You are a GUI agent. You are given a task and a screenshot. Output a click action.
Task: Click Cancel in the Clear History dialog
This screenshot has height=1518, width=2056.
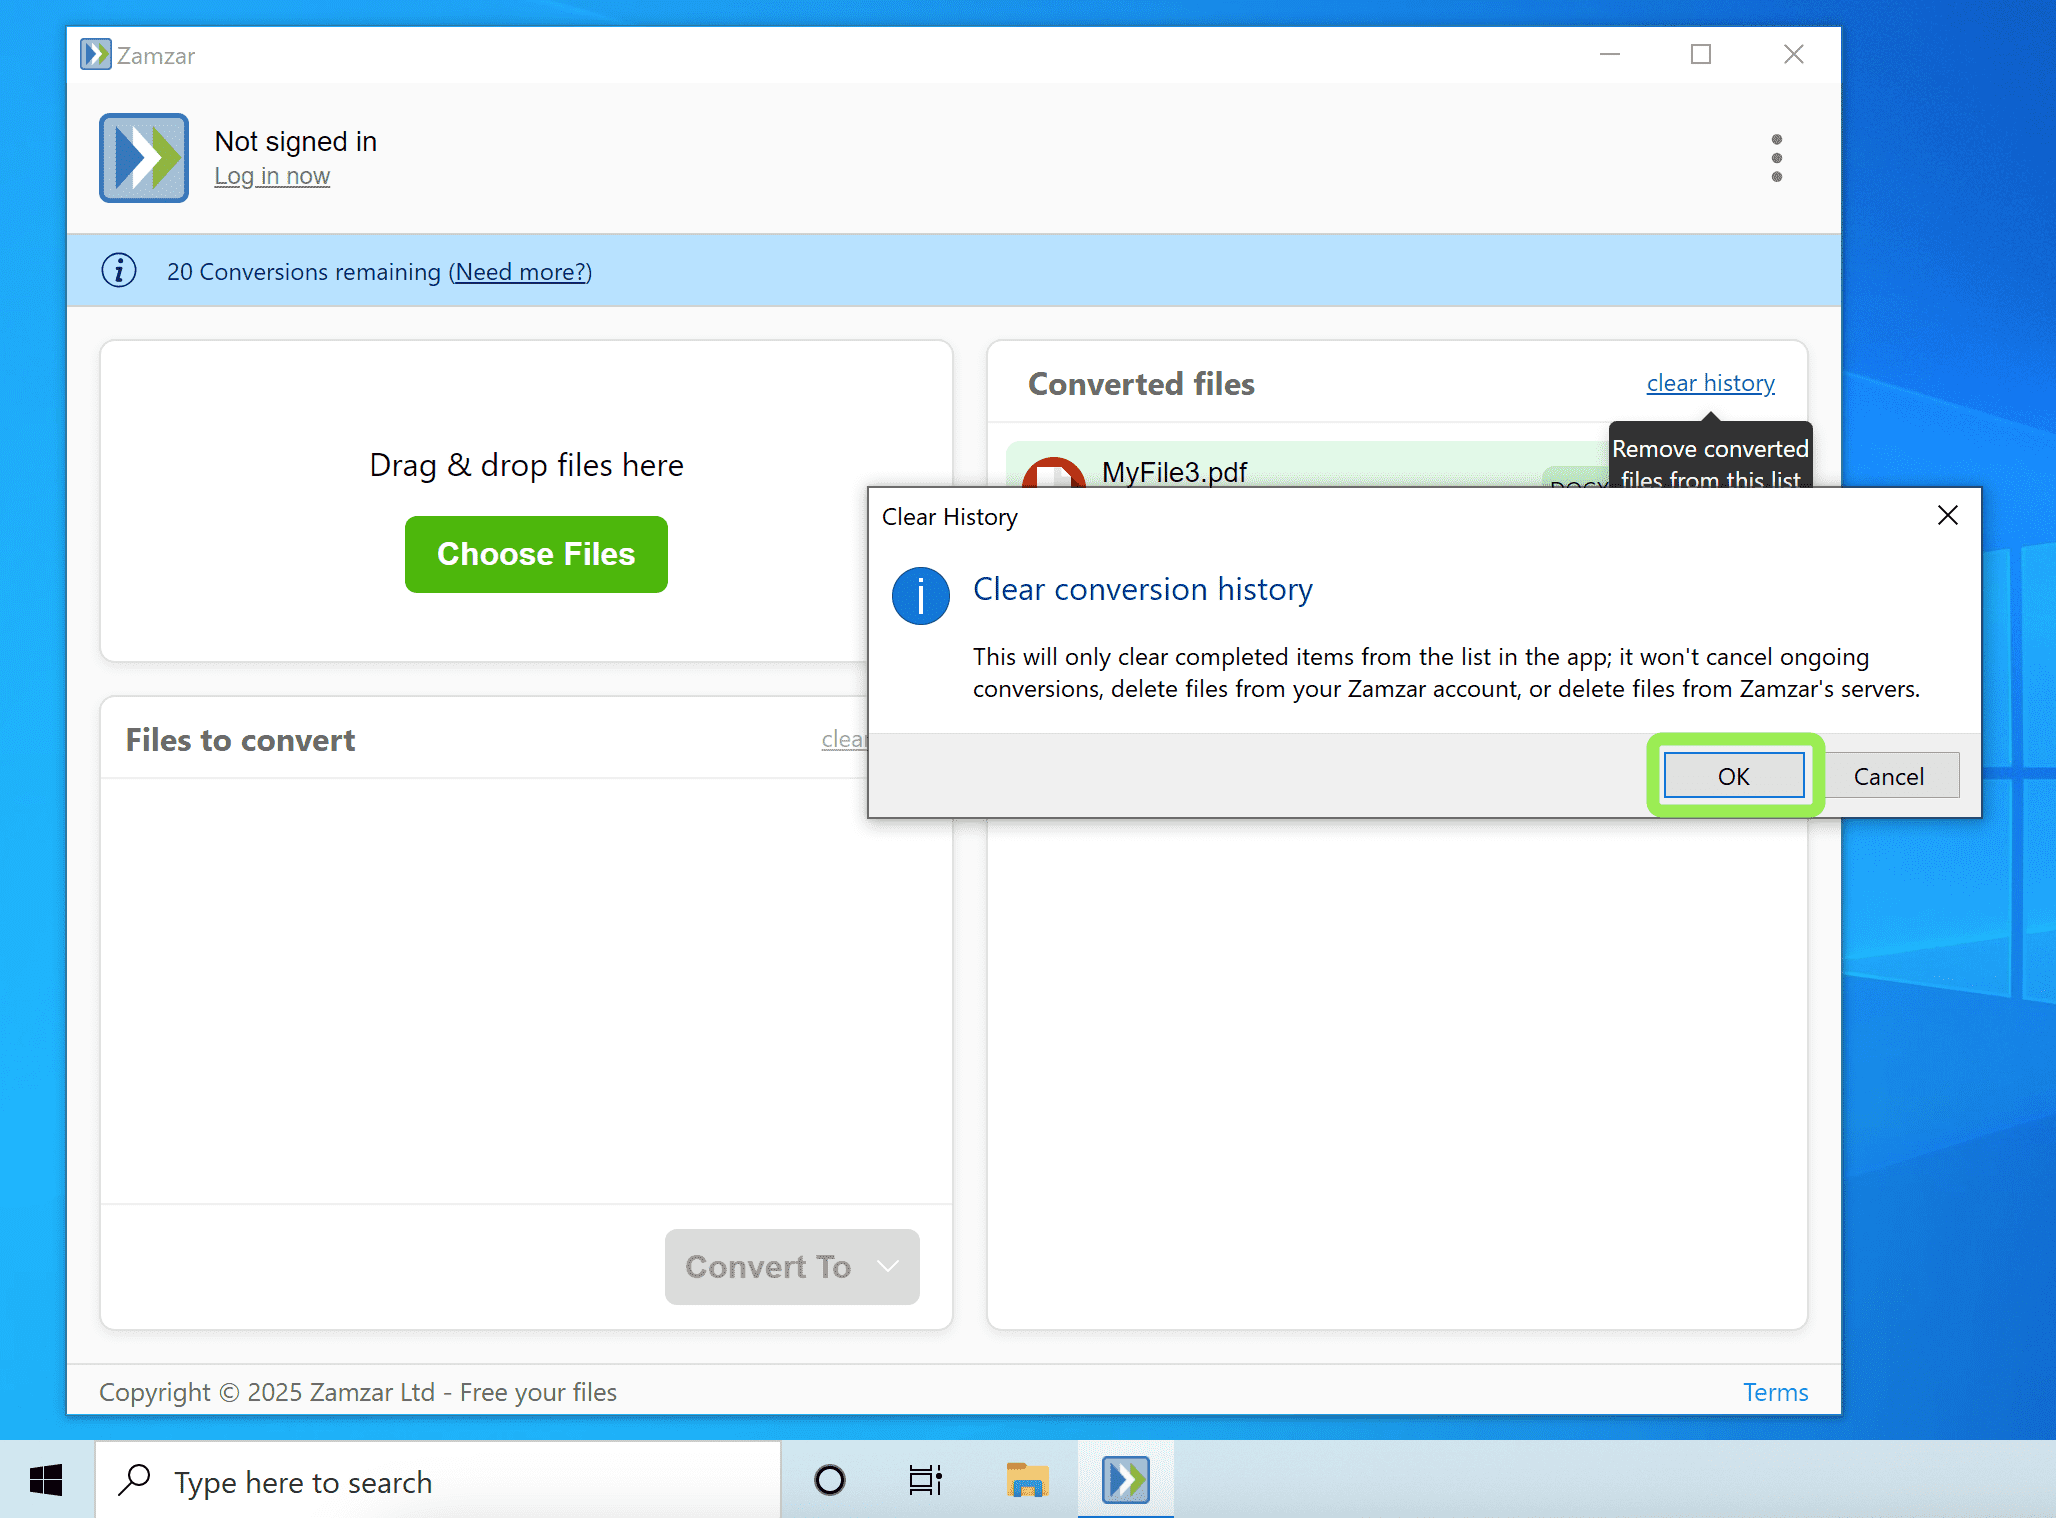tap(1889, 775)
